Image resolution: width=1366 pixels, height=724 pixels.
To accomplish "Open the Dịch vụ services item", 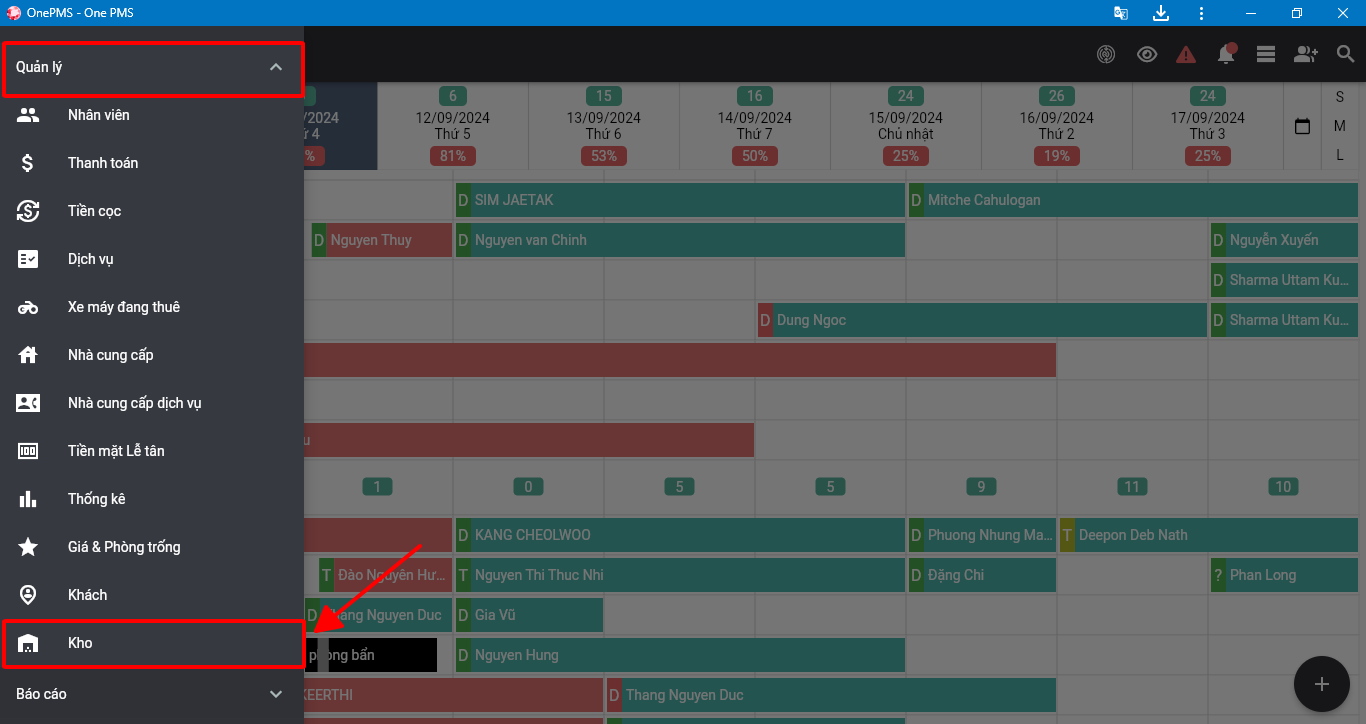I will pos(152,259).
